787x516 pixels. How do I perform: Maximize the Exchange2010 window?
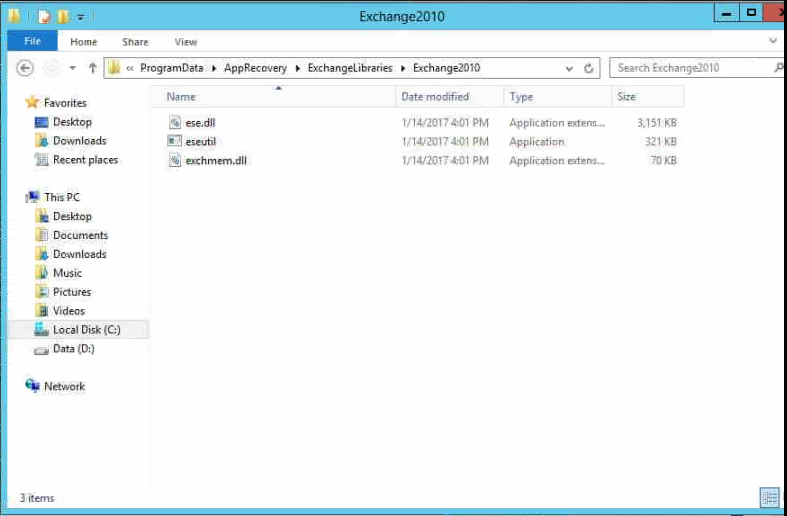pyautogui.click(x=751, y=14)
